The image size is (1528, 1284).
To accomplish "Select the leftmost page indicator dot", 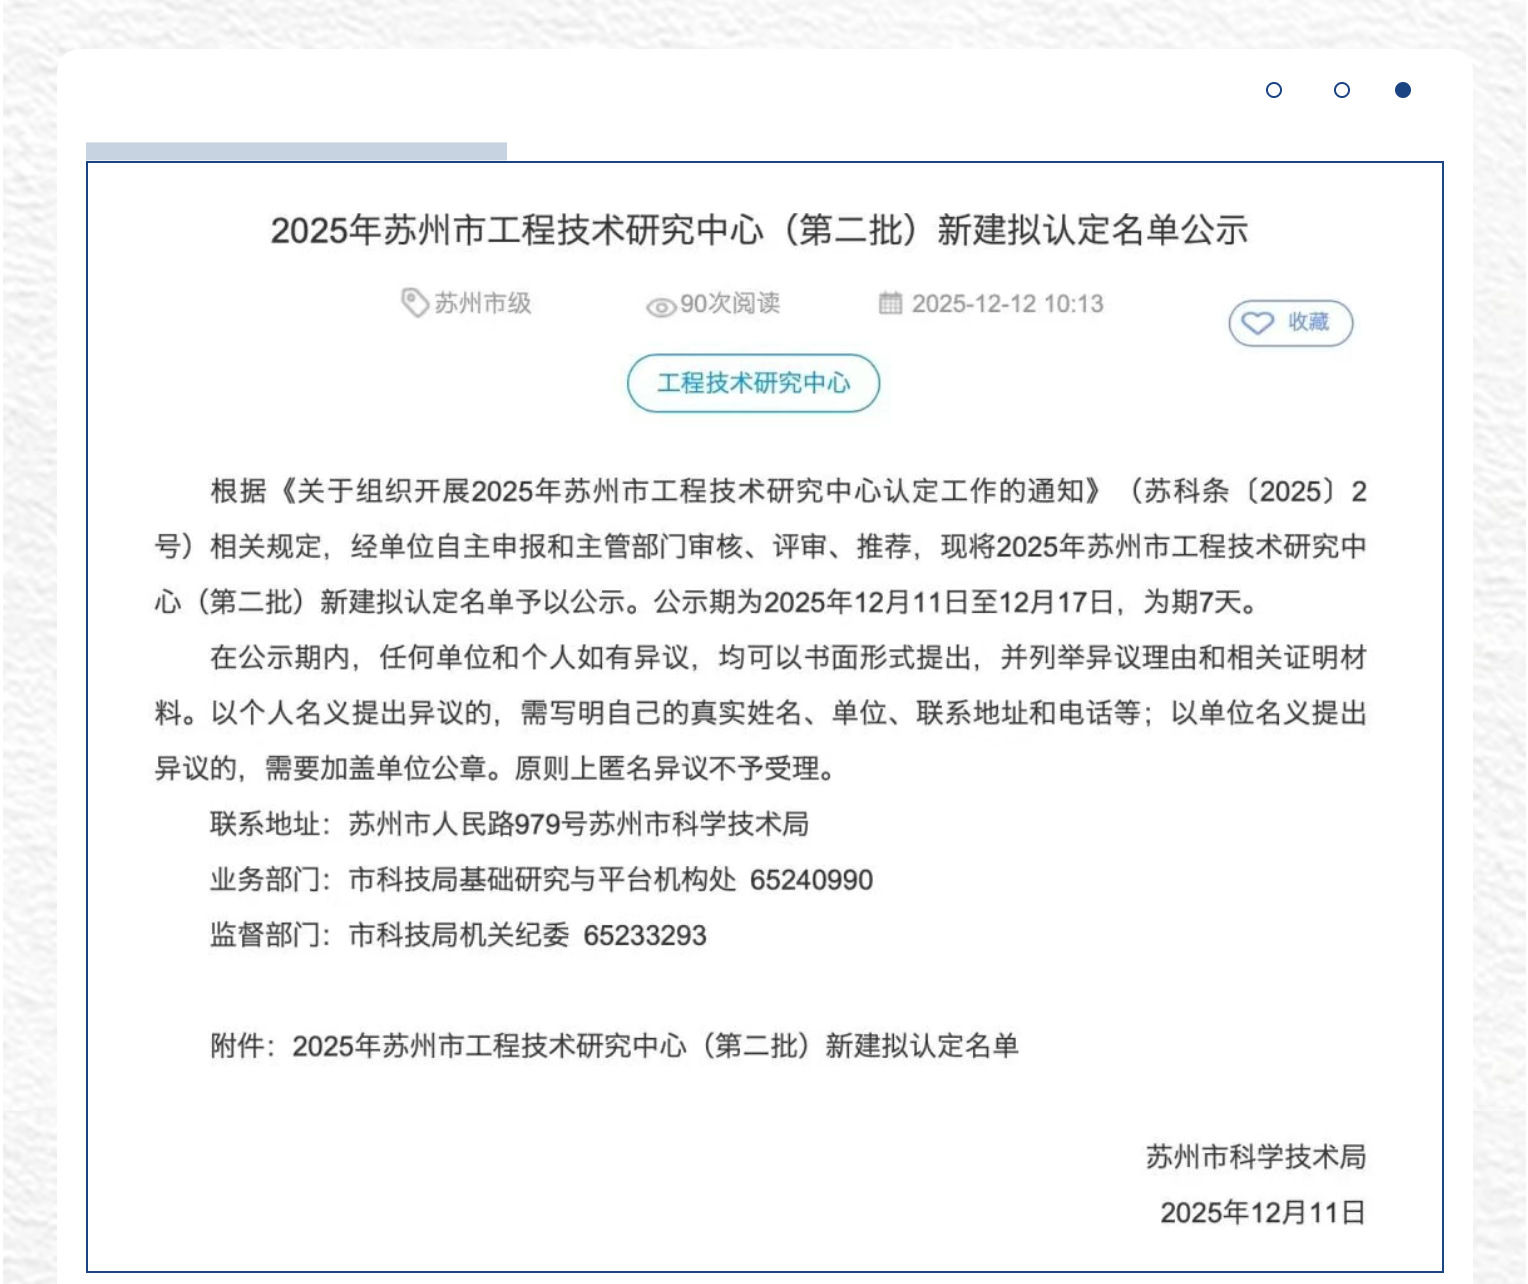I will (x=1274, y=89).
